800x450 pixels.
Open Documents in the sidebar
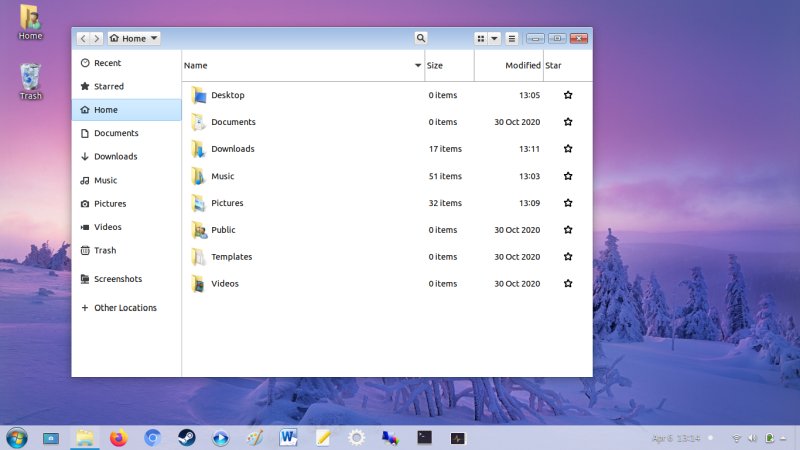click(x=127, y=133)
